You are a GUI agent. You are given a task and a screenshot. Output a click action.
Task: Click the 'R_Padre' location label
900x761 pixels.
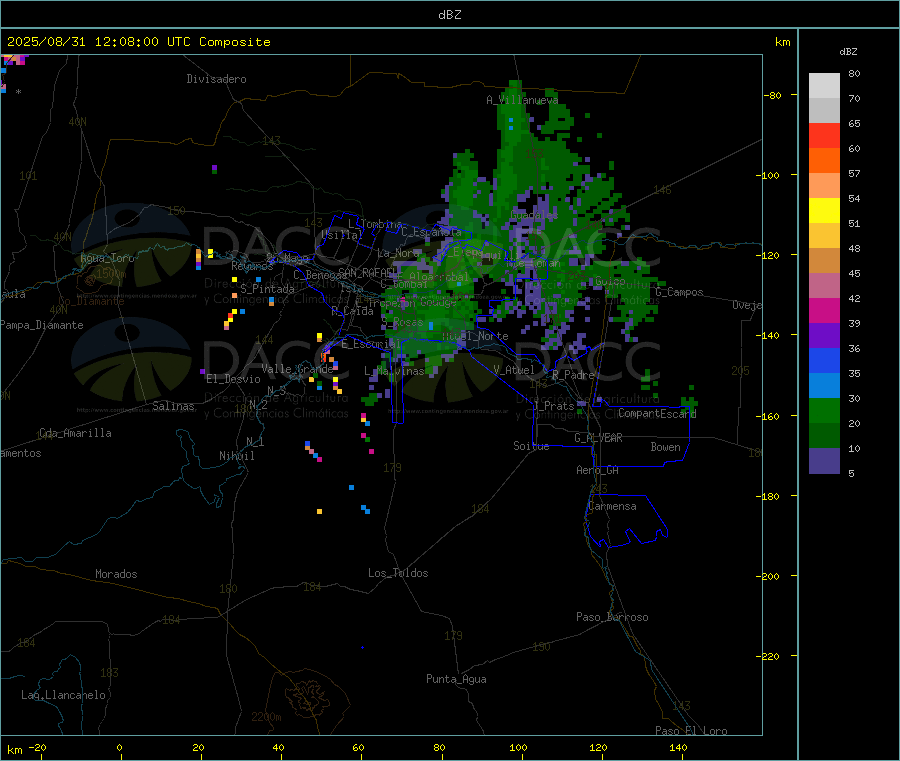coord(573,375)
